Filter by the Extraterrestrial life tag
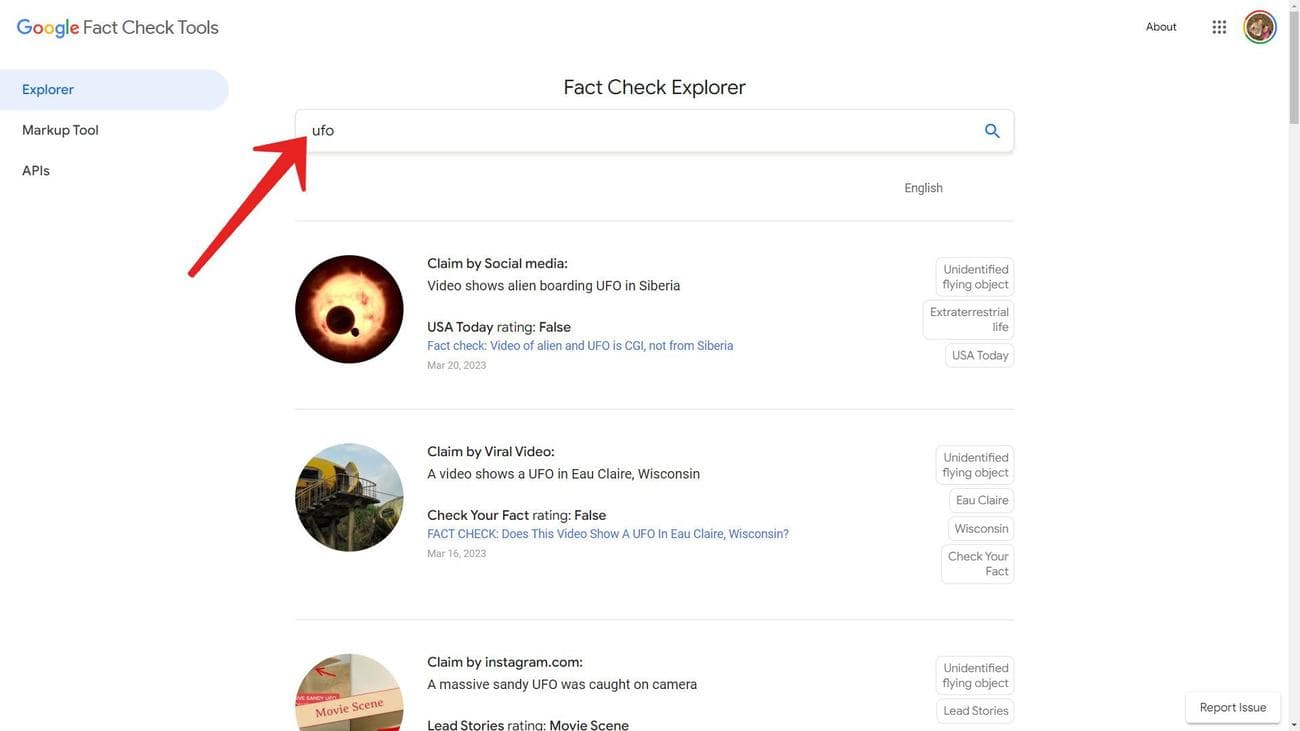The image size is (1300, 731). tap(969, 317)
